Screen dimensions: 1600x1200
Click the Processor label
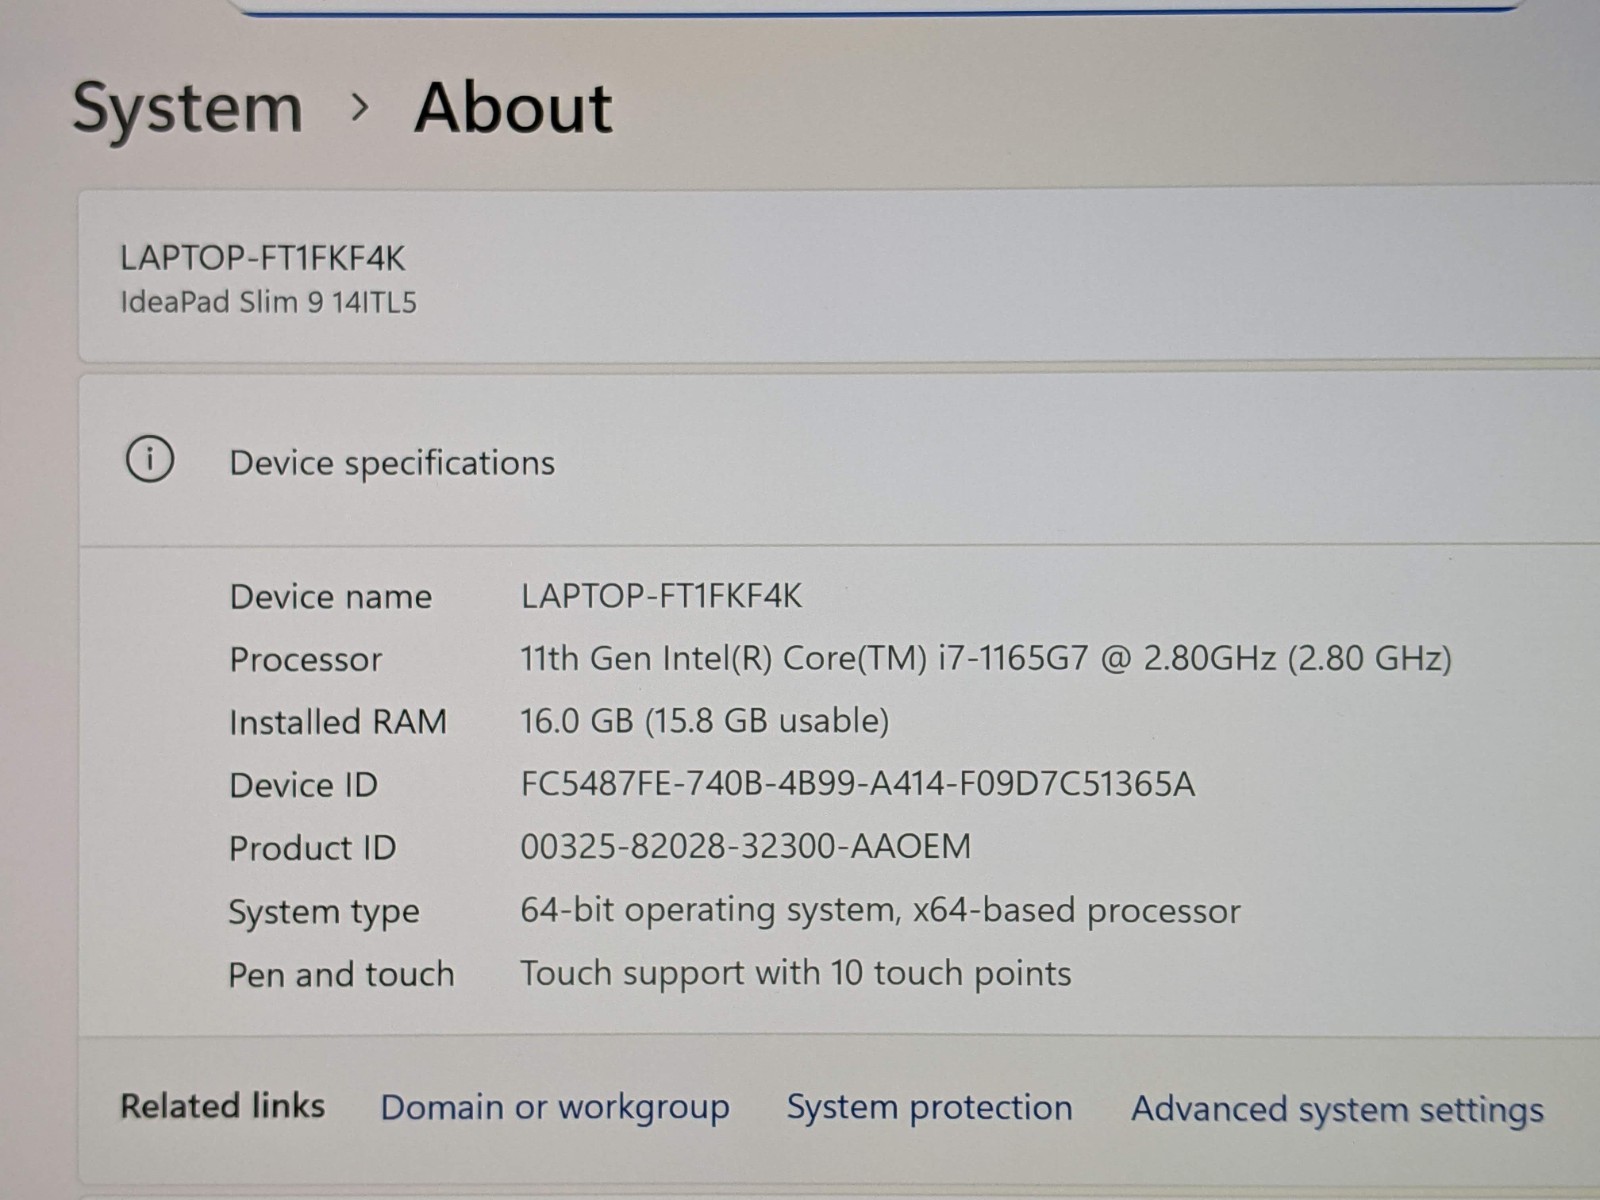[305, 660]
